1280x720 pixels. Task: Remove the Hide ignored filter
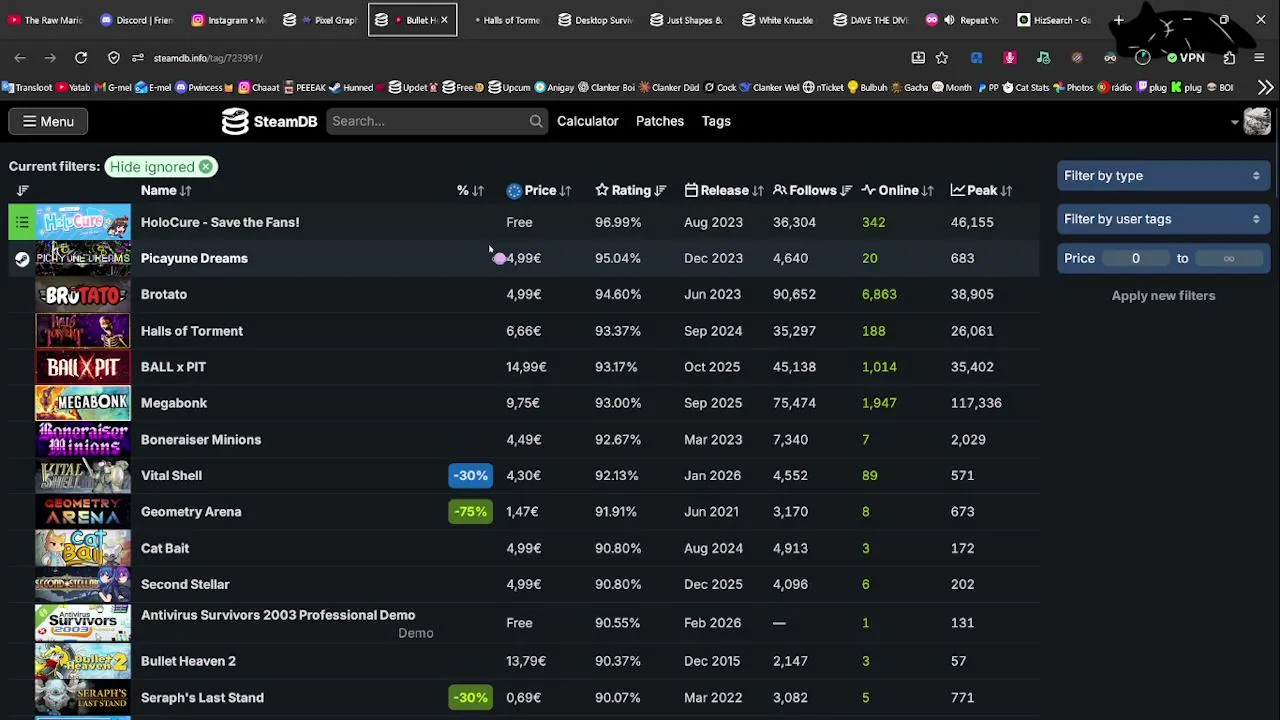[x=205, y=167]
